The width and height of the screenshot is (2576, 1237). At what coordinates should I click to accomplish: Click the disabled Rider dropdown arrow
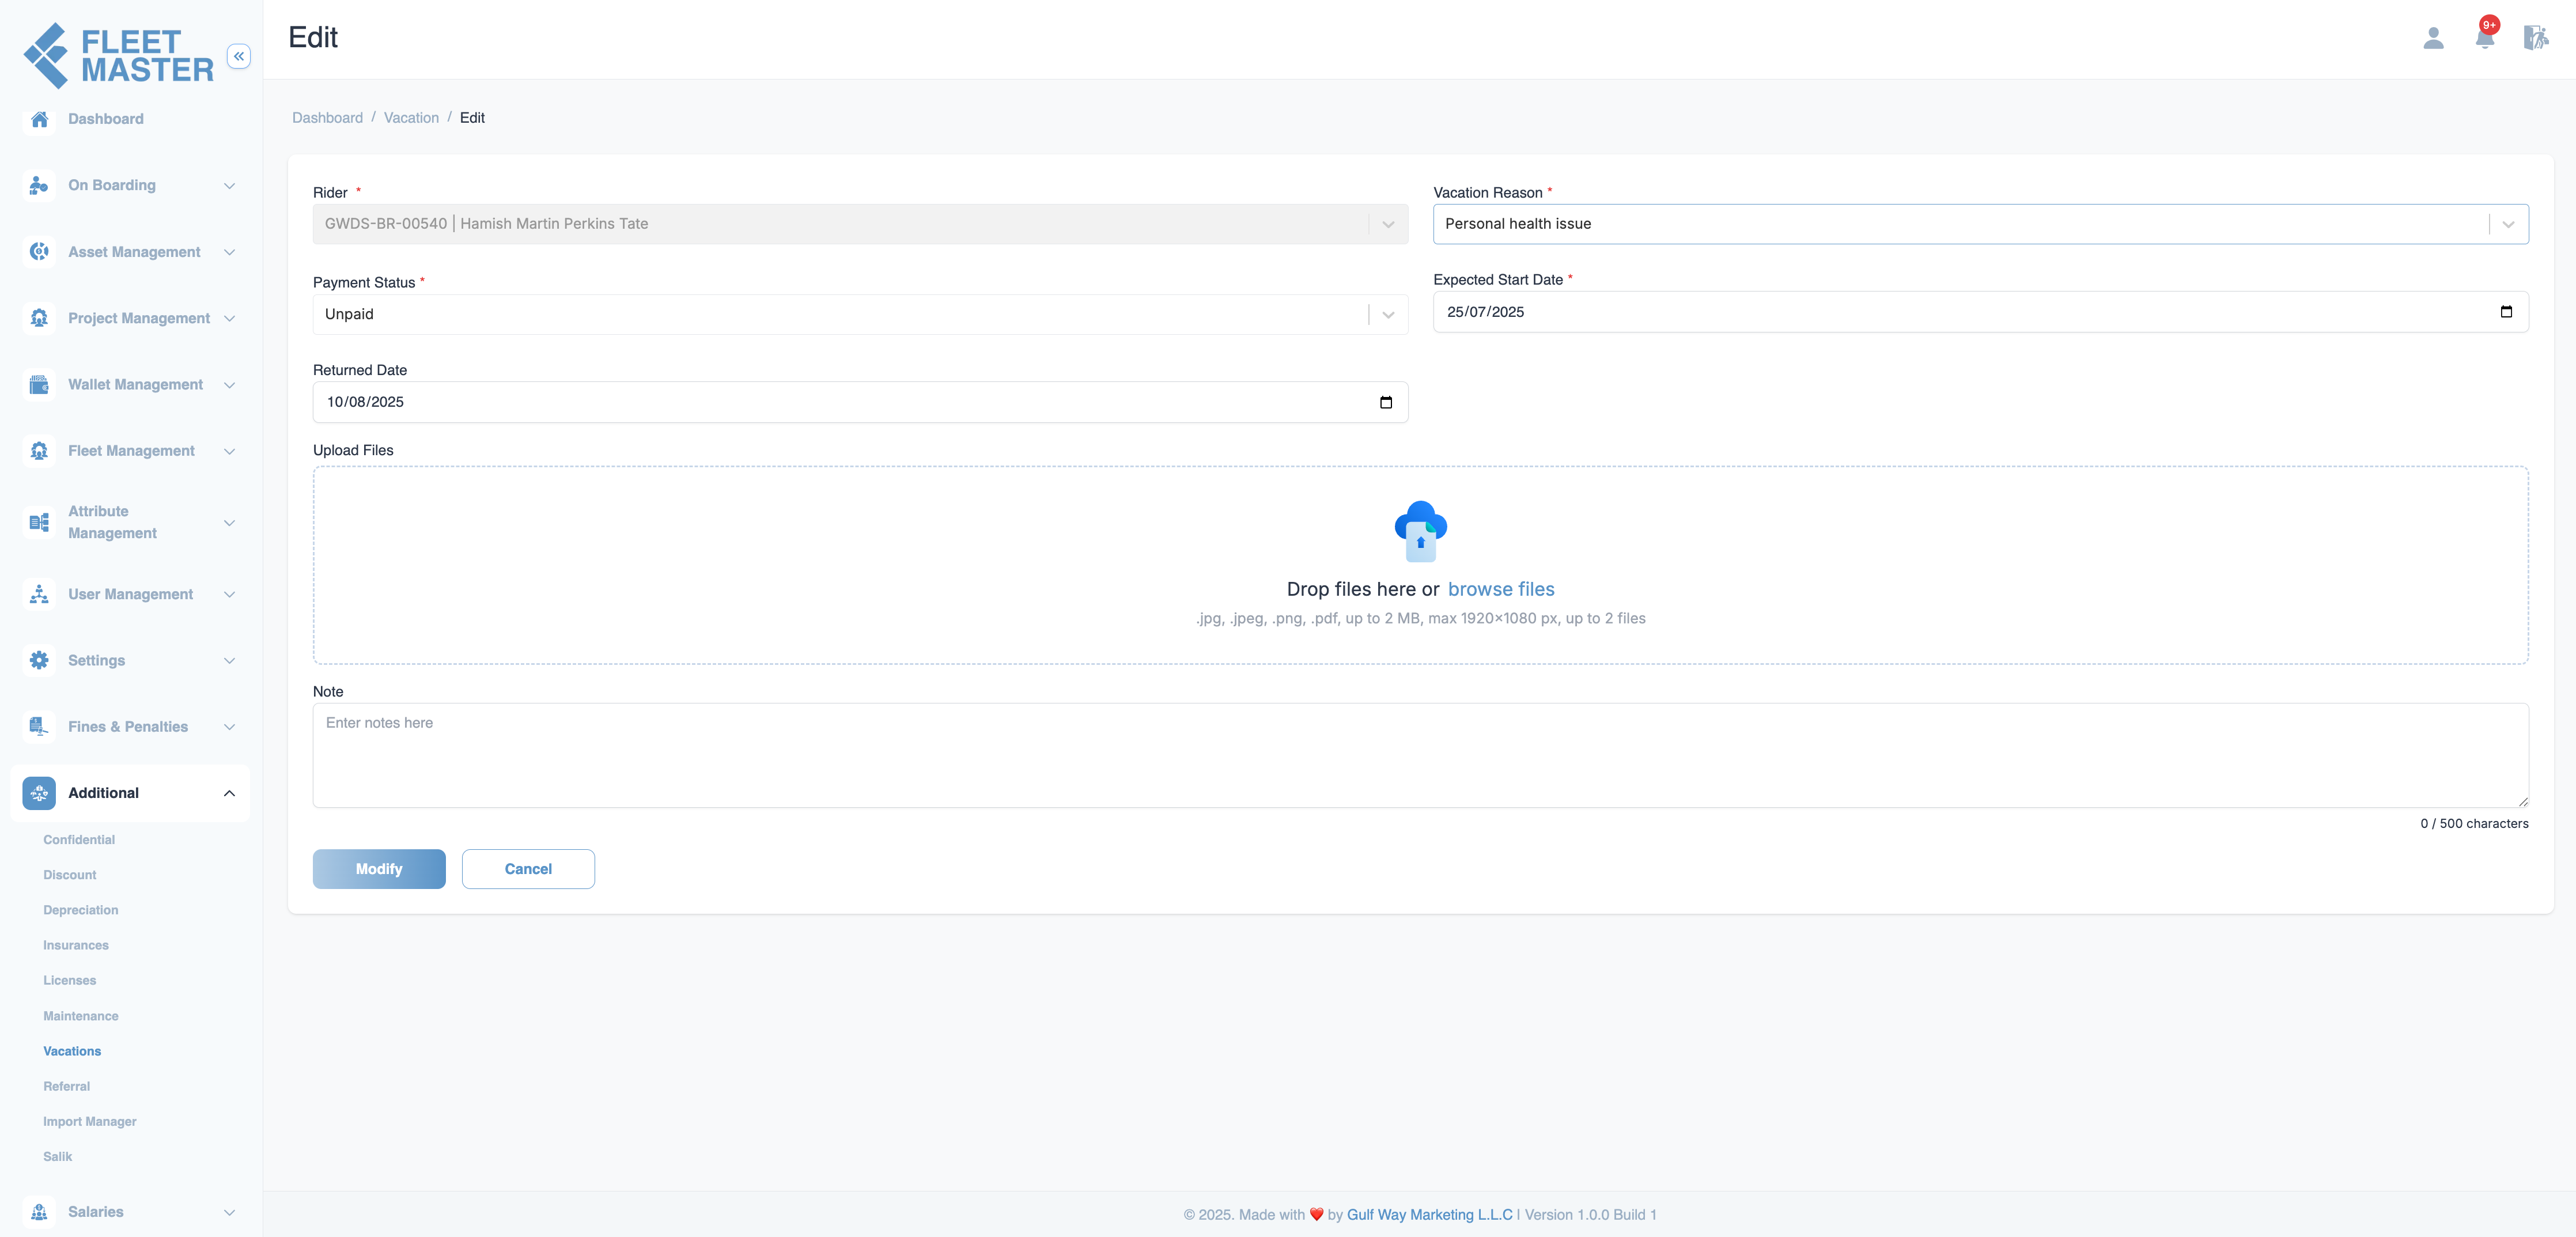pyautogui.click(x=1387, y=225)
